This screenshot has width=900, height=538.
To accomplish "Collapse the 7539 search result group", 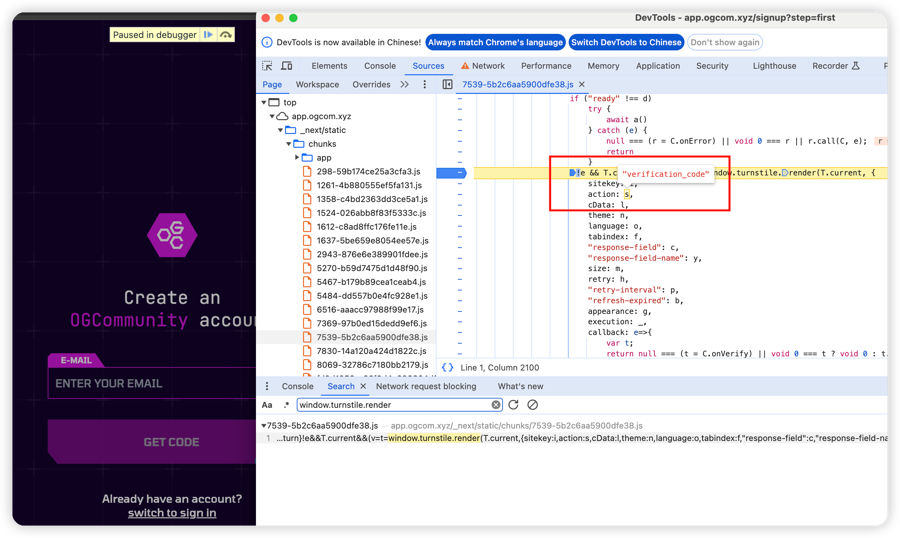I will [x=264, y=426].
